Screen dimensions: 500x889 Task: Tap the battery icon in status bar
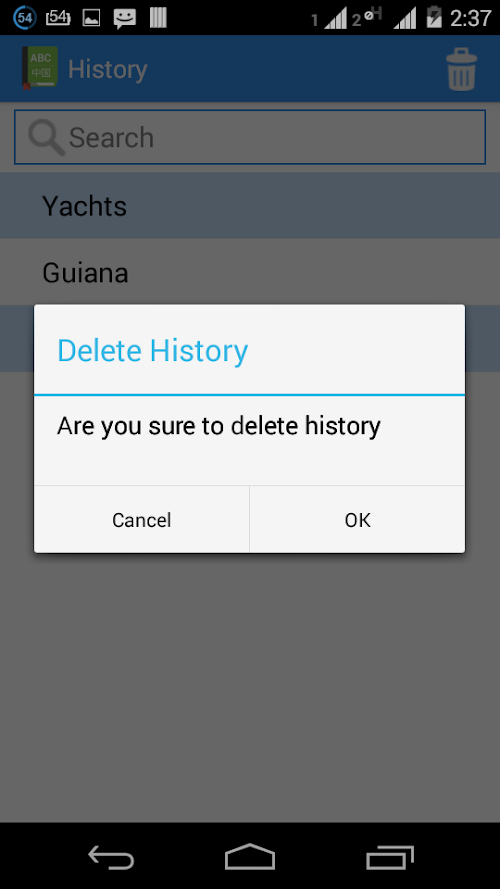[x=434, y=17]
